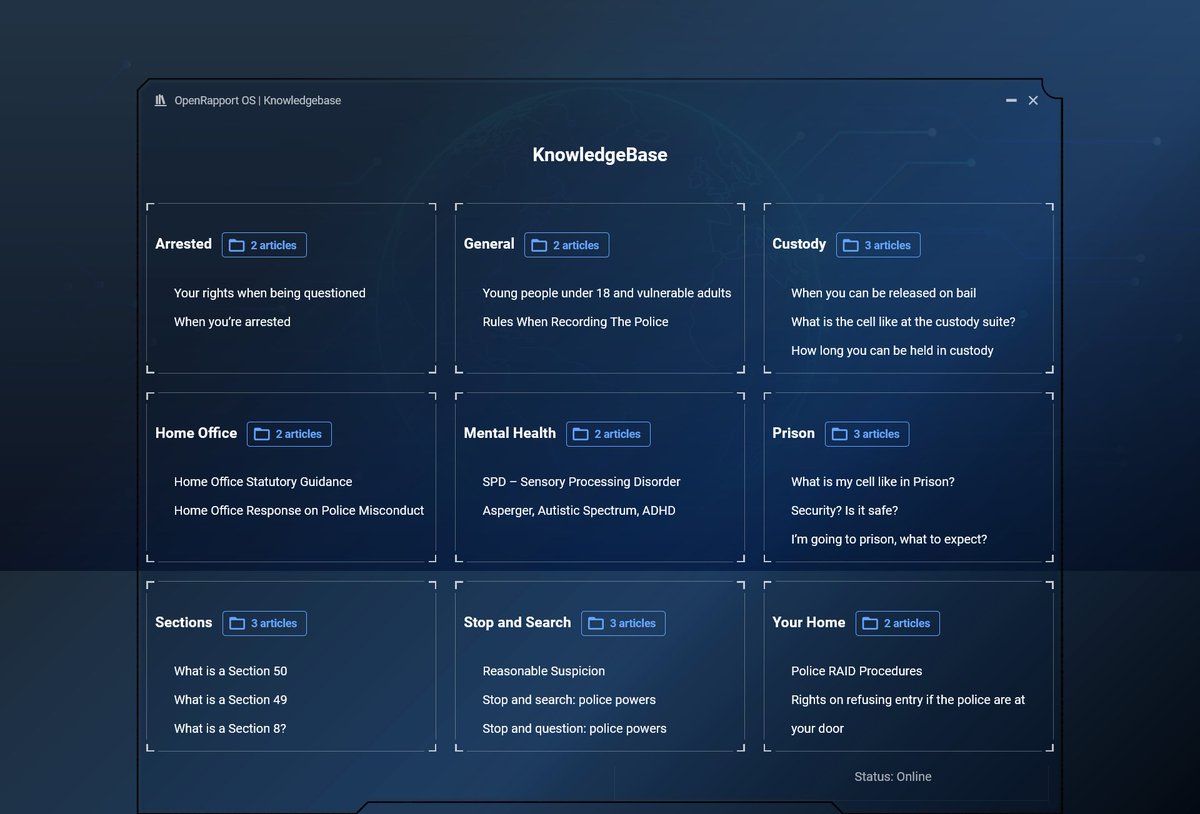Minimize the Knowledgebase window
Screen dimensions: 1200x814
[x=1011, y=100]
